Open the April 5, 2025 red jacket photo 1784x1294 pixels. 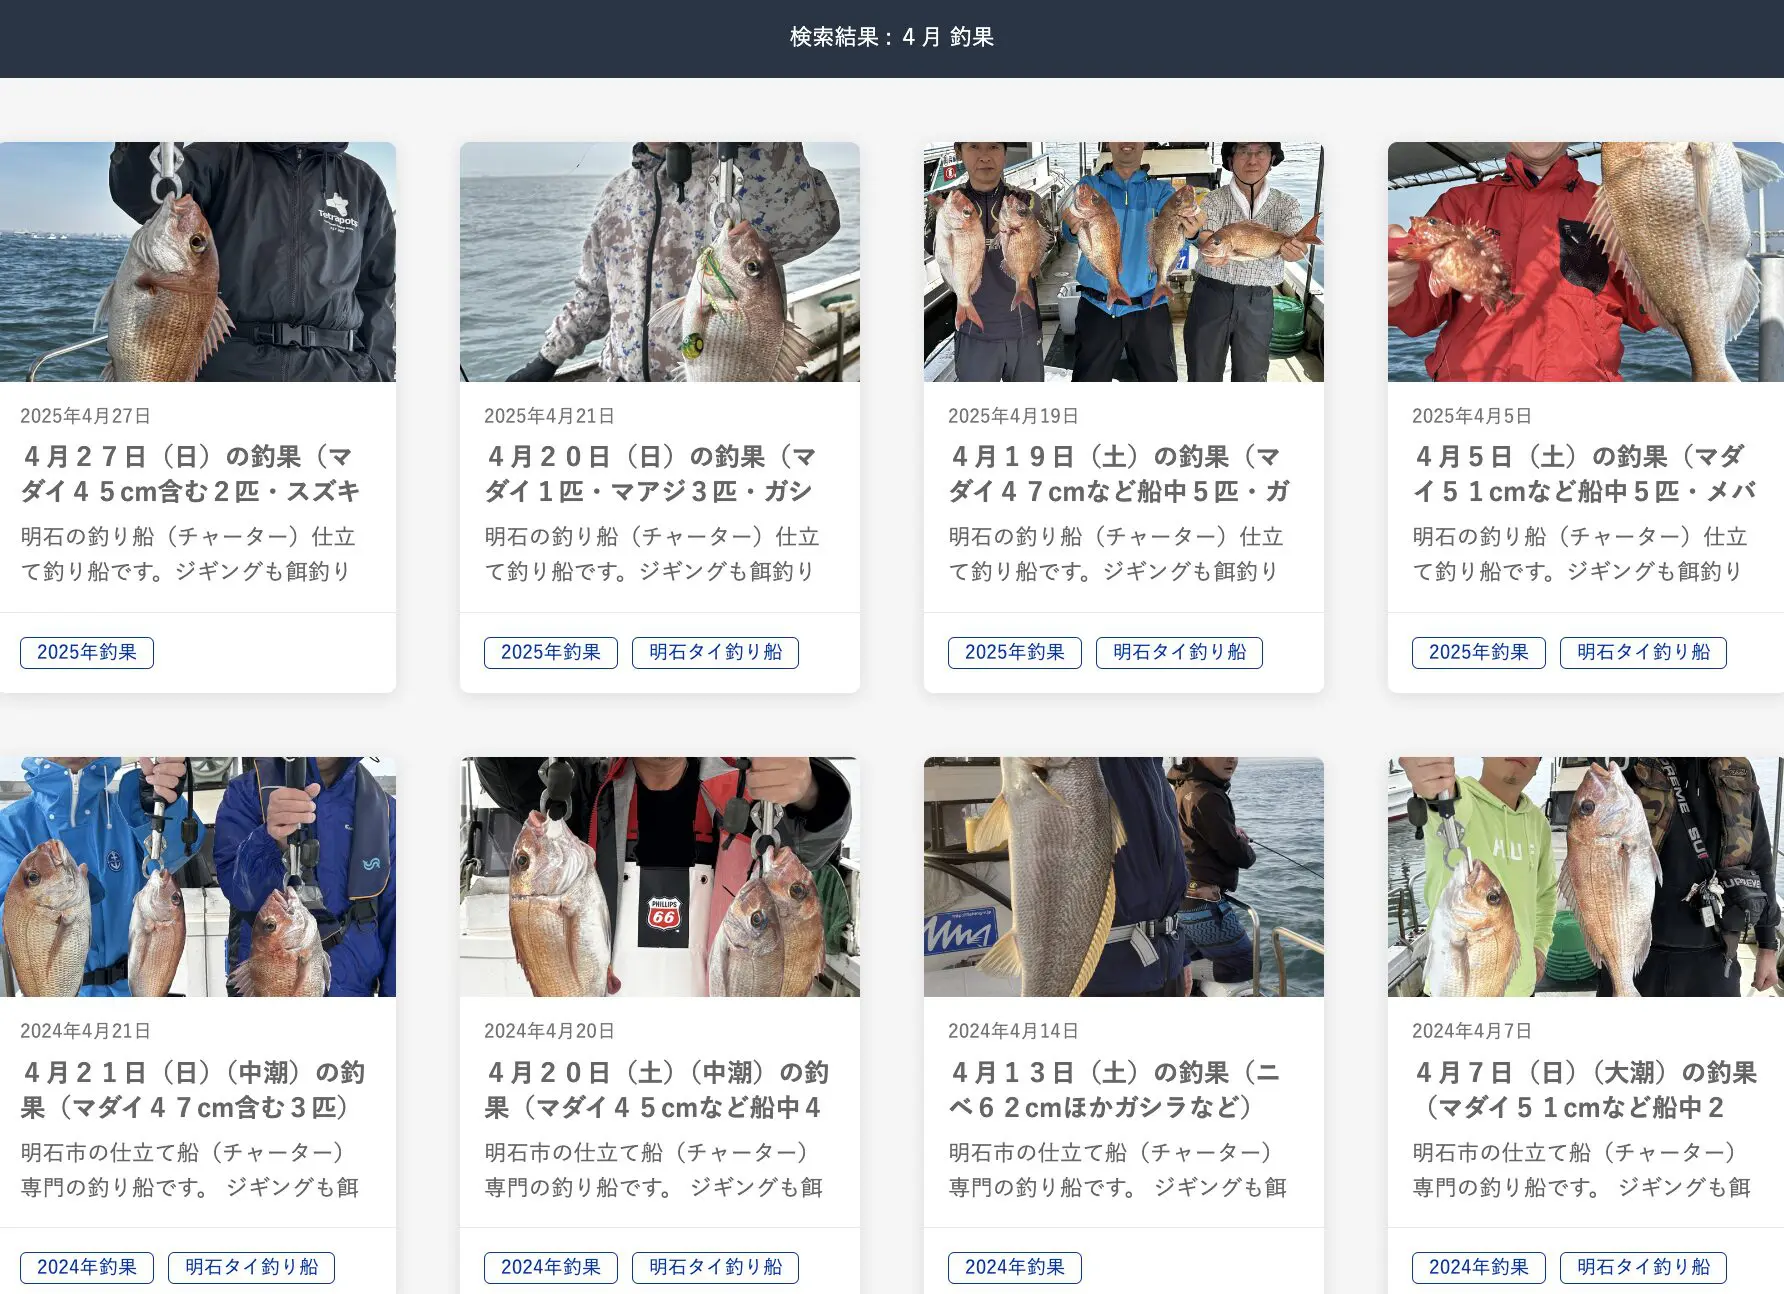tap(1585, 262)
